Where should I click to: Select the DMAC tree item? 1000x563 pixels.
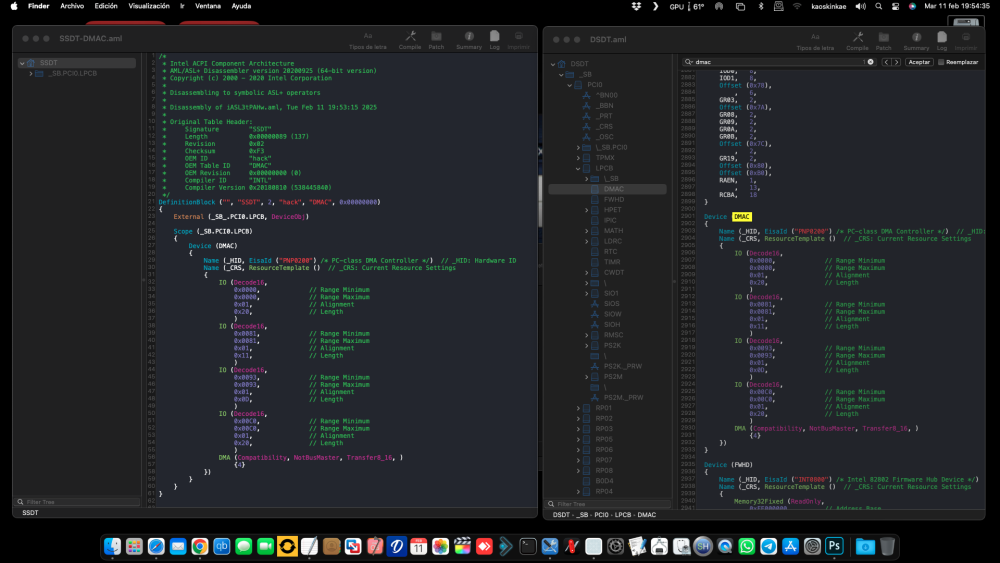pos(608,189)
